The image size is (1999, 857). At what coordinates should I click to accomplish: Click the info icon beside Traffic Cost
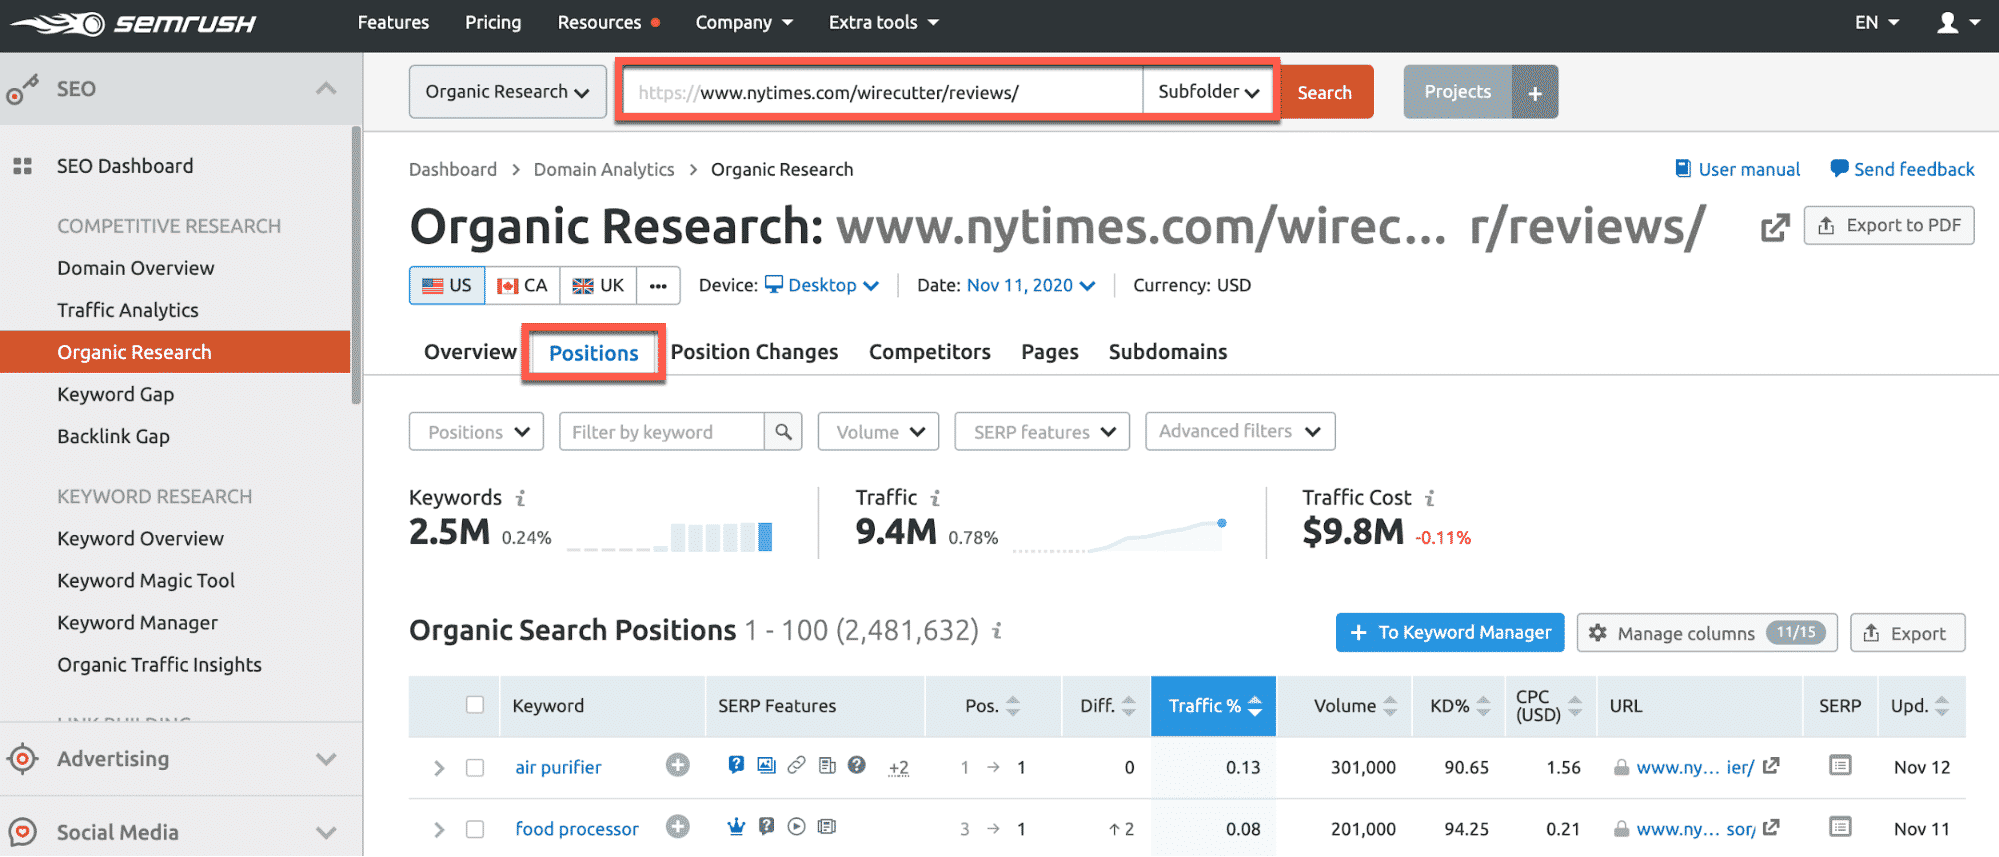point(1430,498)
